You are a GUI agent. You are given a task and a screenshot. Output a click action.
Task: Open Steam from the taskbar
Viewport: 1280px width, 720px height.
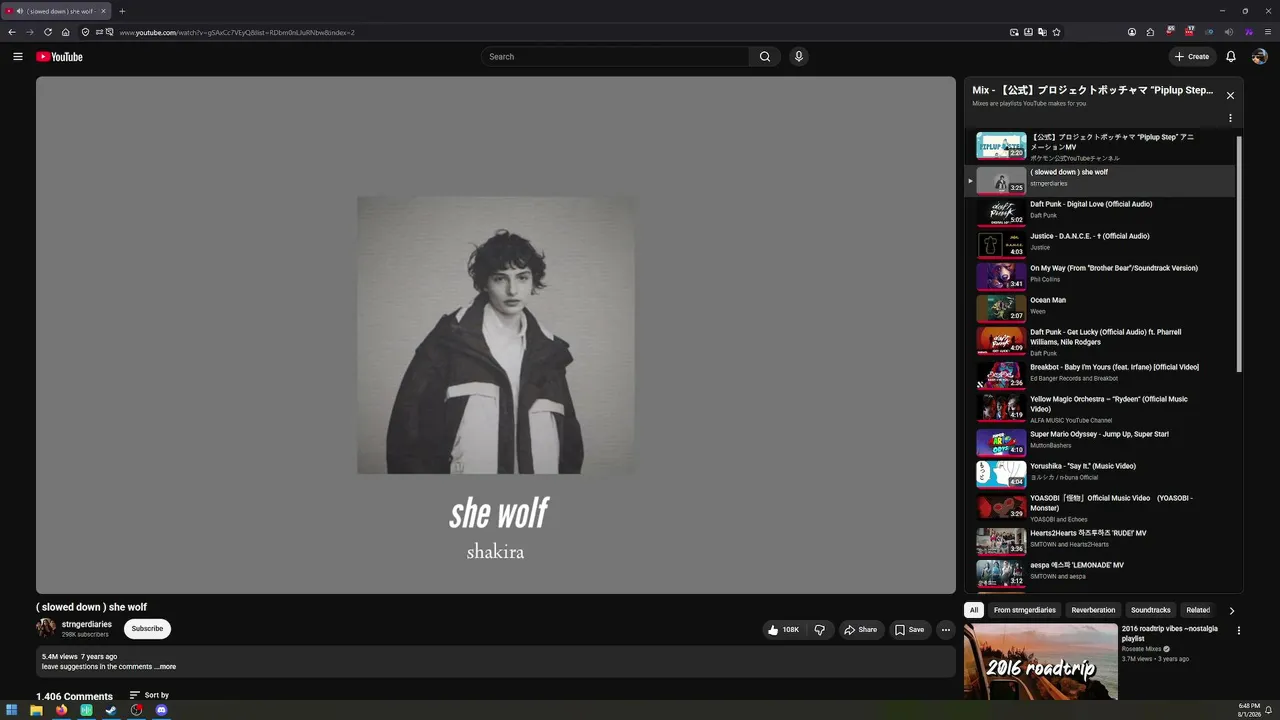coord(111,710)
